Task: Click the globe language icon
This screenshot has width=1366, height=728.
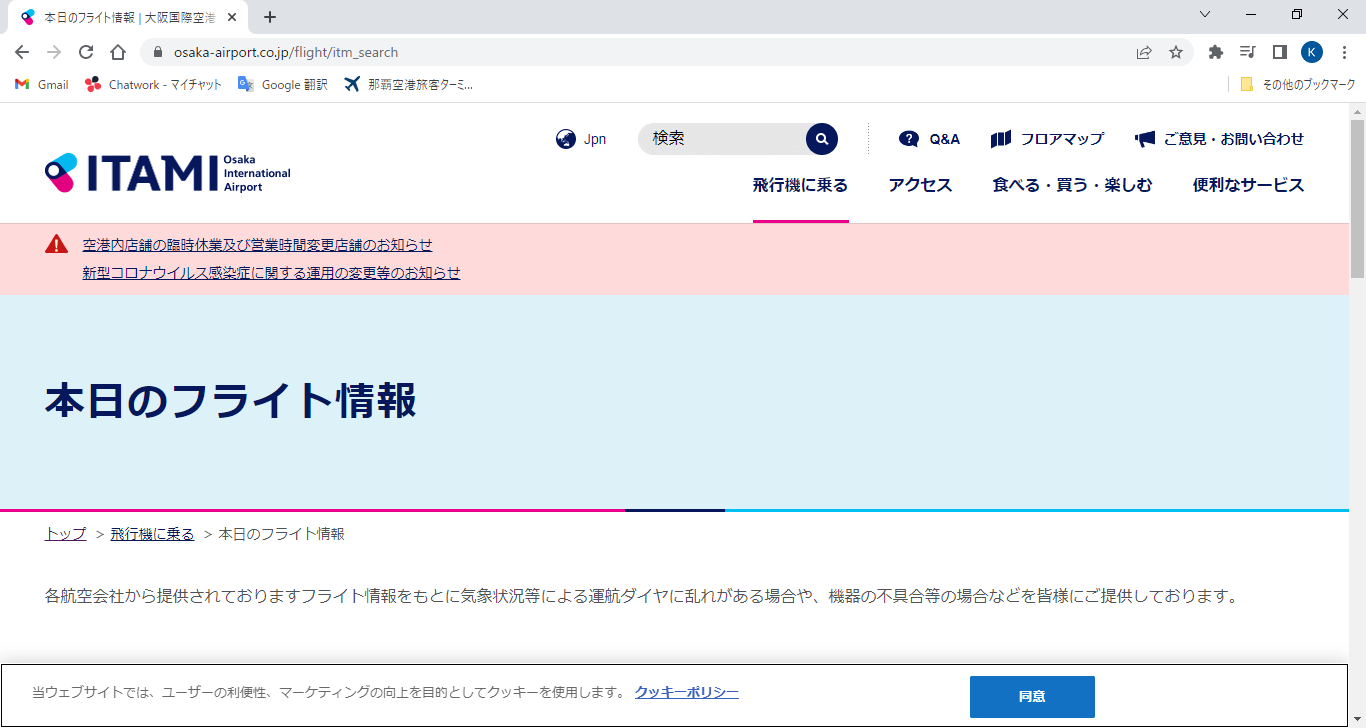Action: 566,139
